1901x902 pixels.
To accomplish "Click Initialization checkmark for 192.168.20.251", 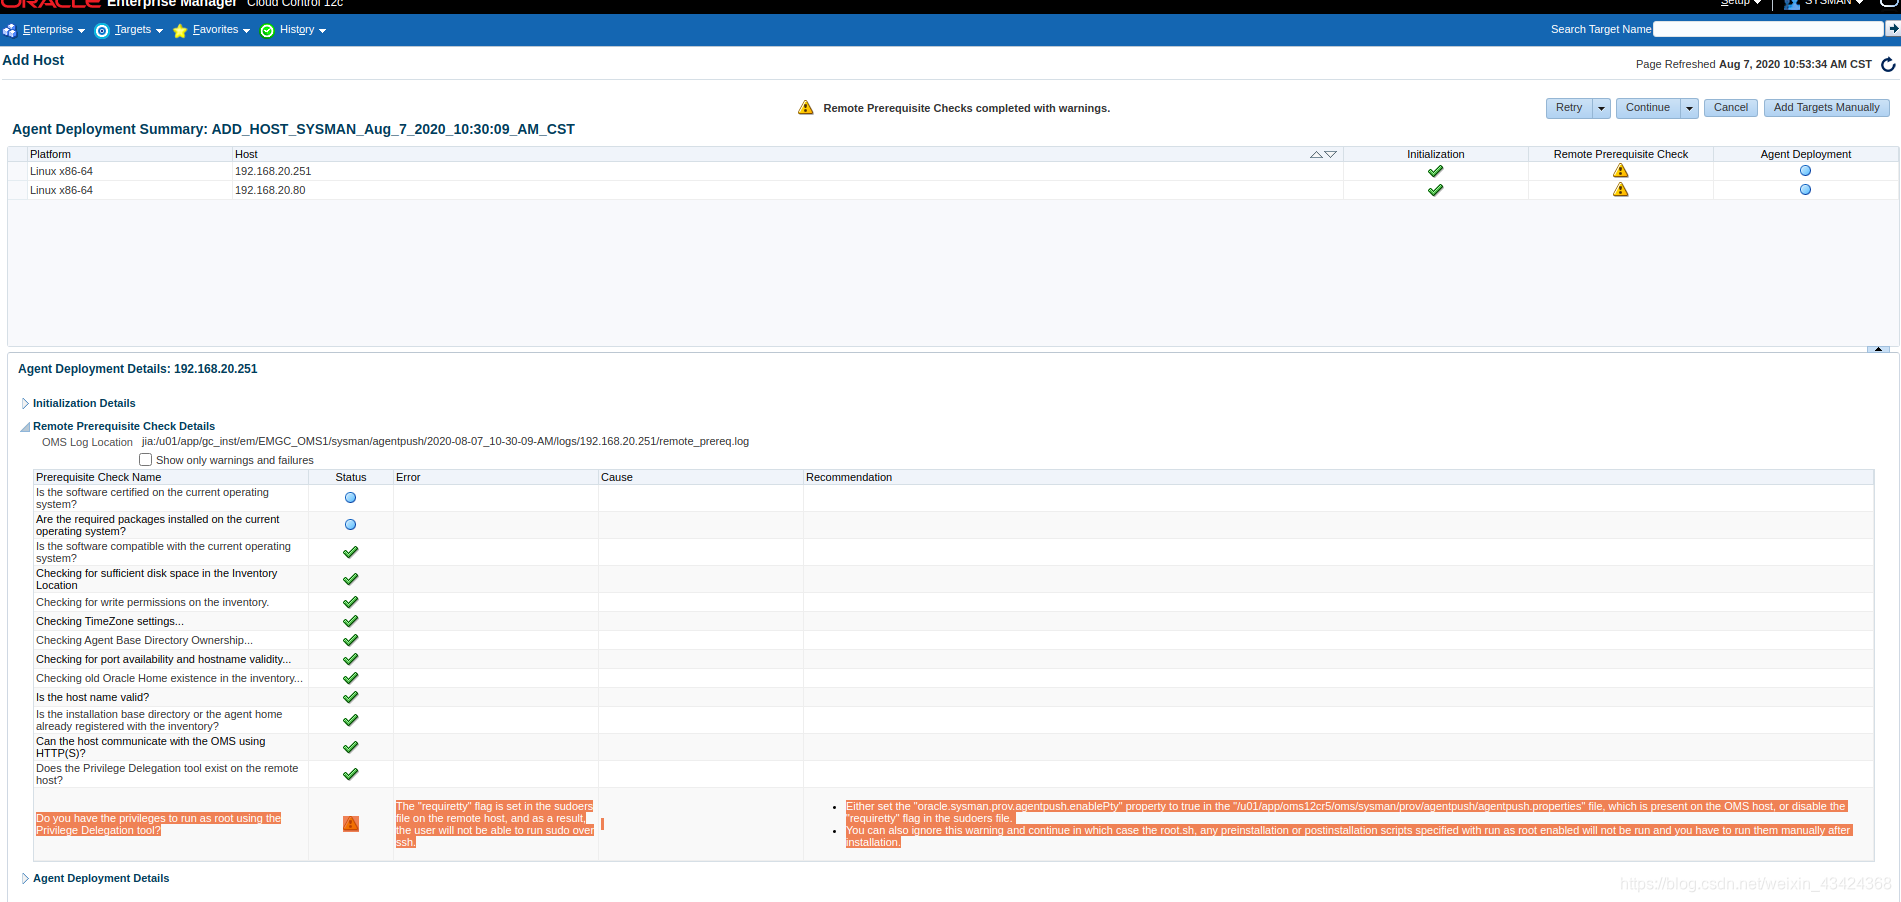I will (1436, 171).
